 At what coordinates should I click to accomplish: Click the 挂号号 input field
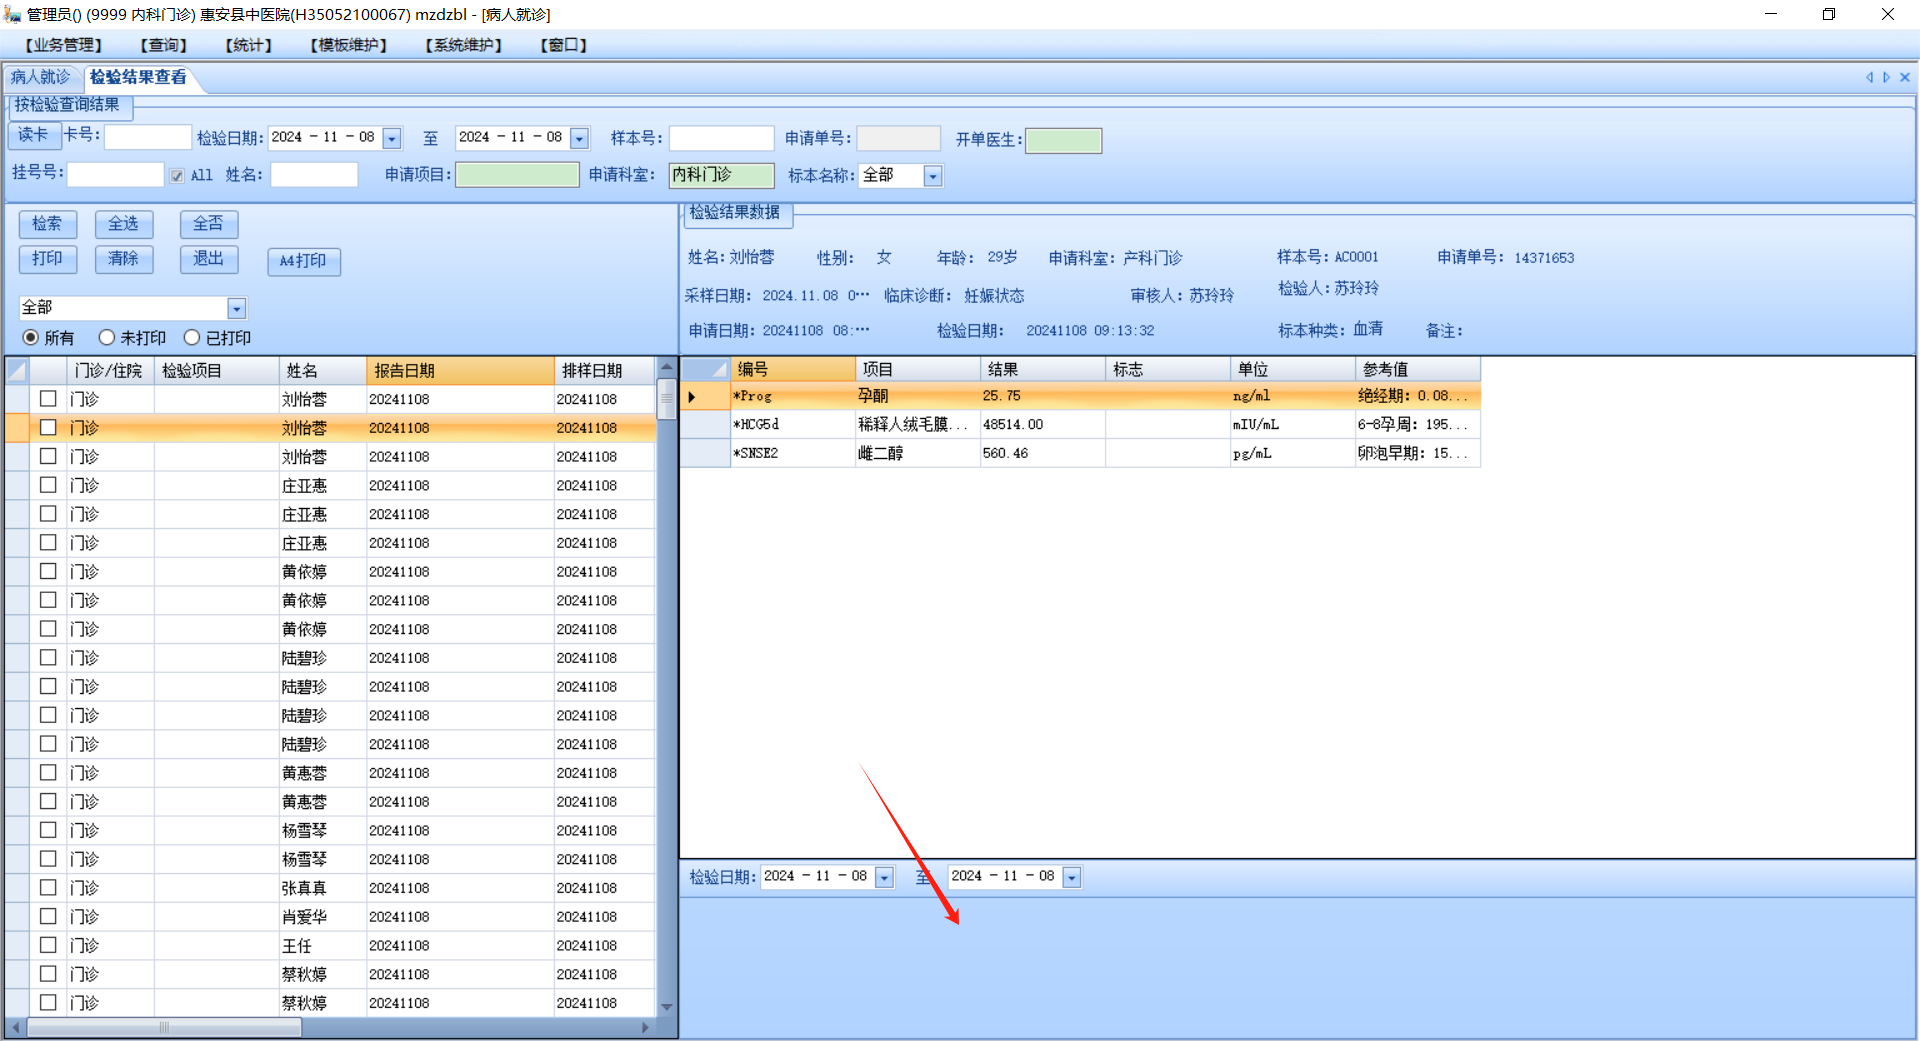tap(115, 175)
